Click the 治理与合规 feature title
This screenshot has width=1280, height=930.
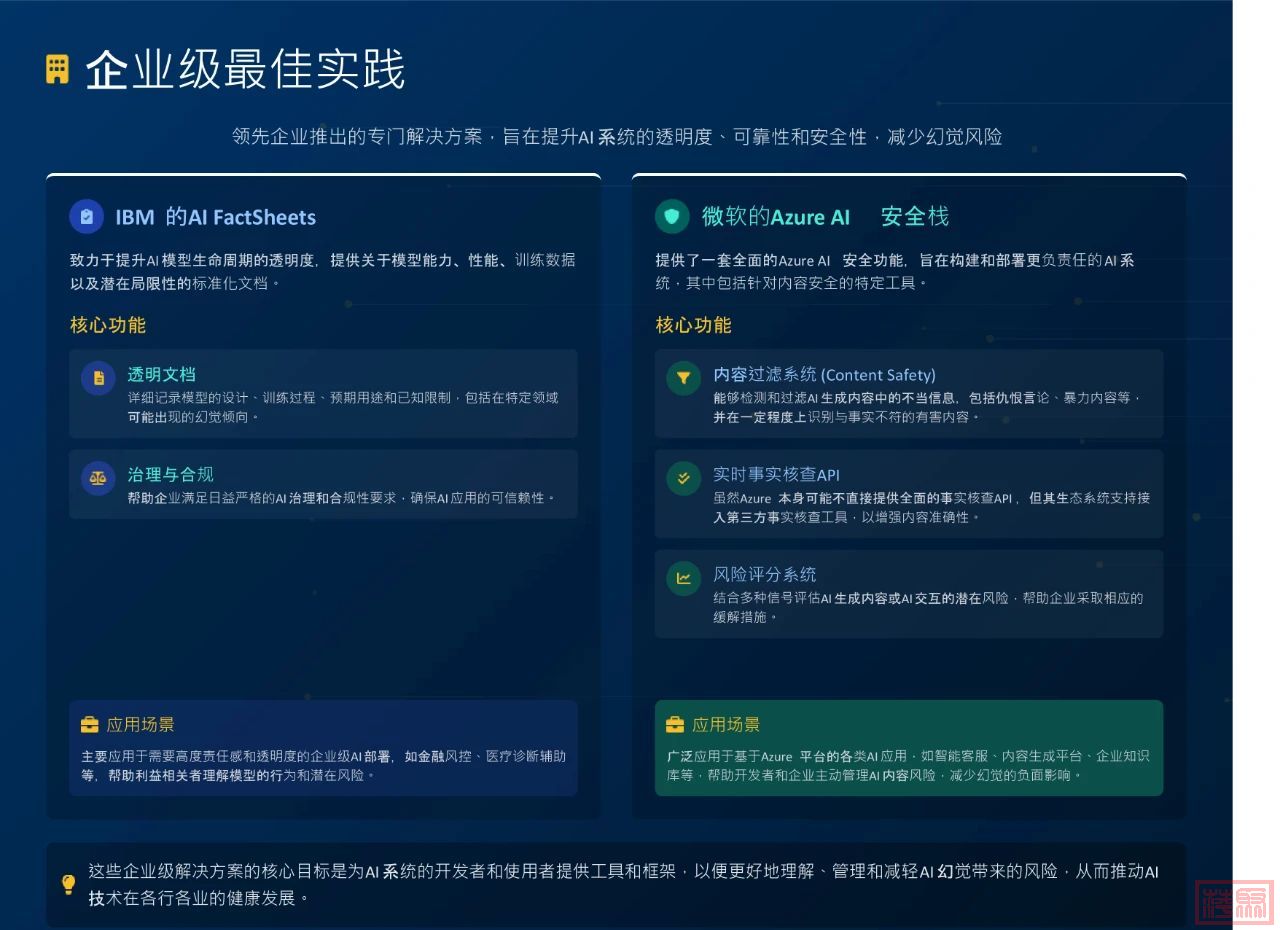170,475
